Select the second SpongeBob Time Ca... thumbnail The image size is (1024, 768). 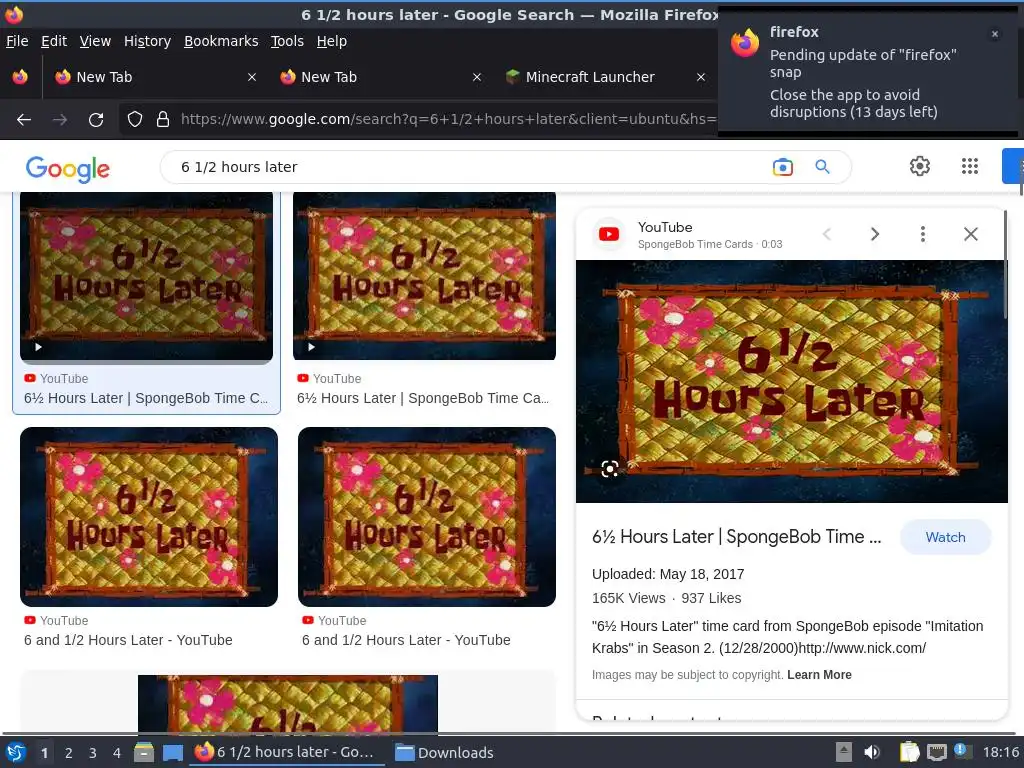(x=424, y=276)
